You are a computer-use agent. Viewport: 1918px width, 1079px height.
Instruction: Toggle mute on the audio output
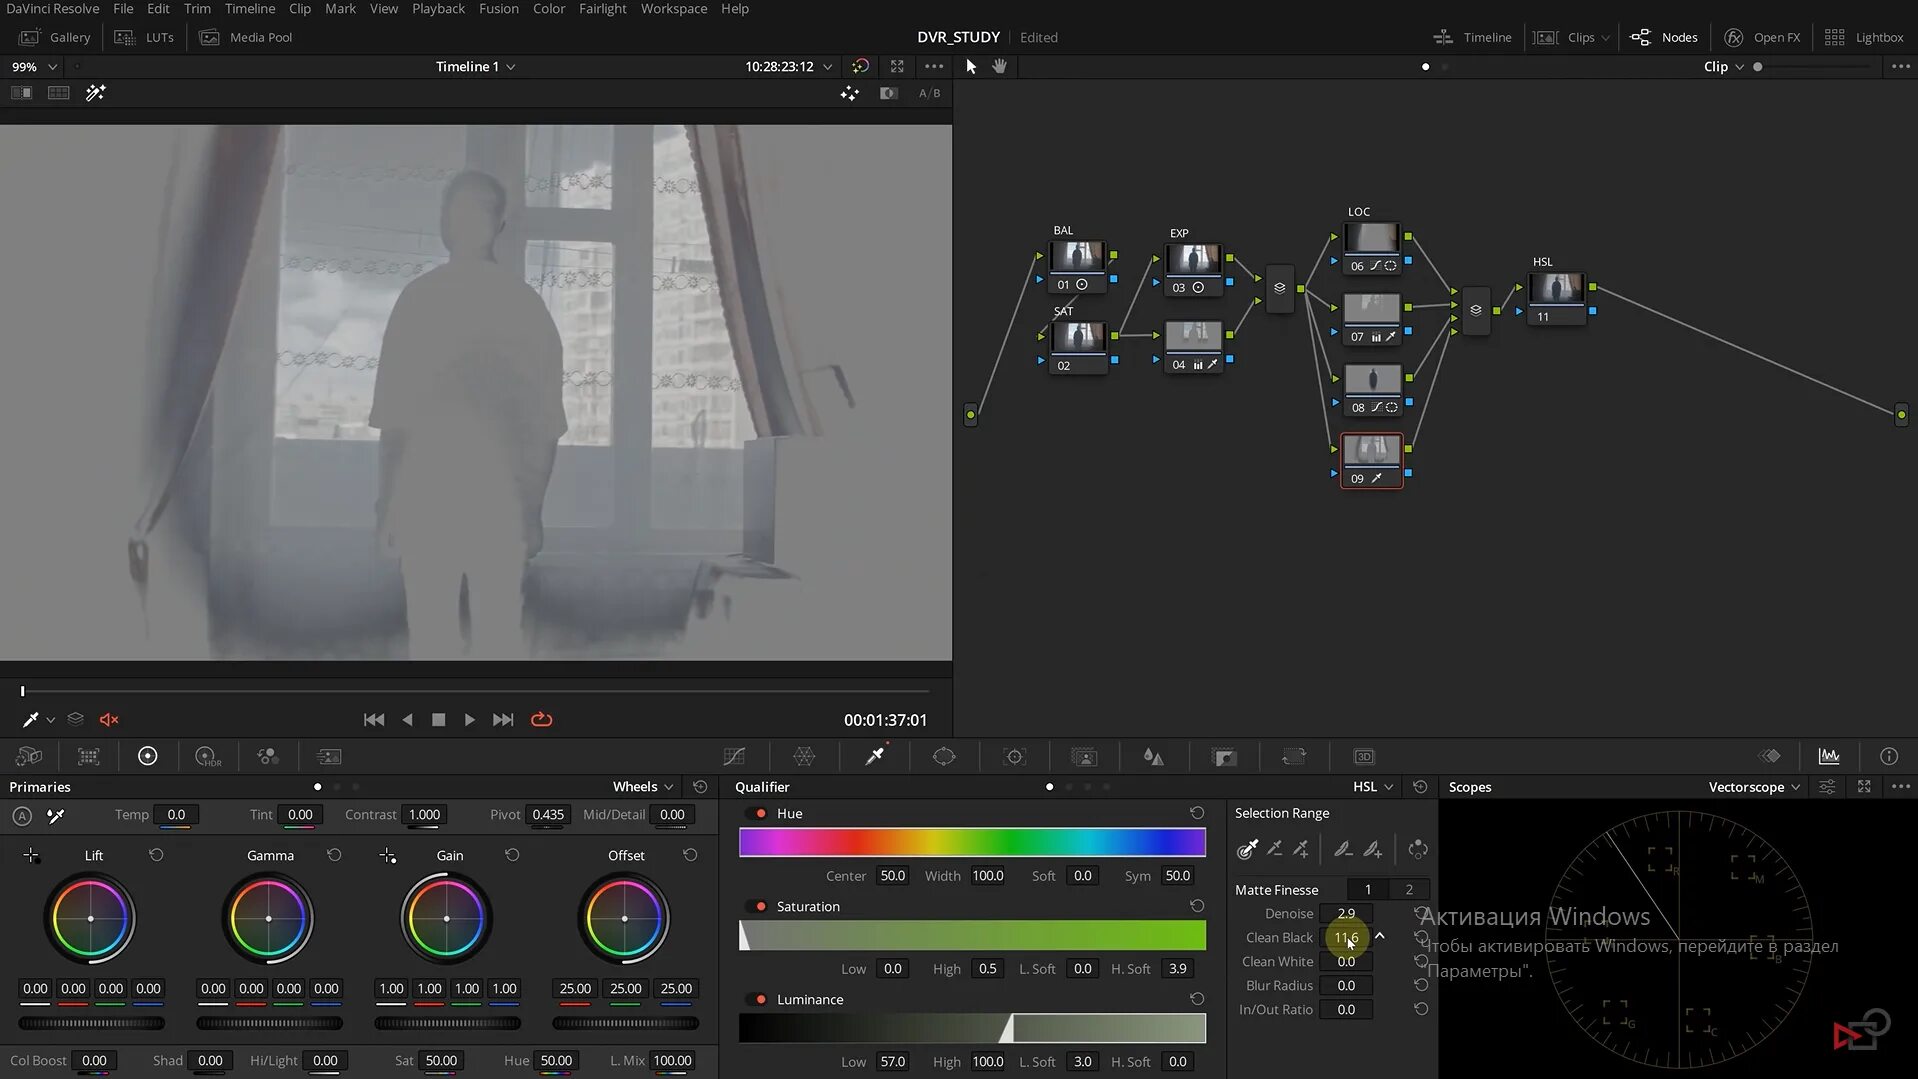[109, 719]
